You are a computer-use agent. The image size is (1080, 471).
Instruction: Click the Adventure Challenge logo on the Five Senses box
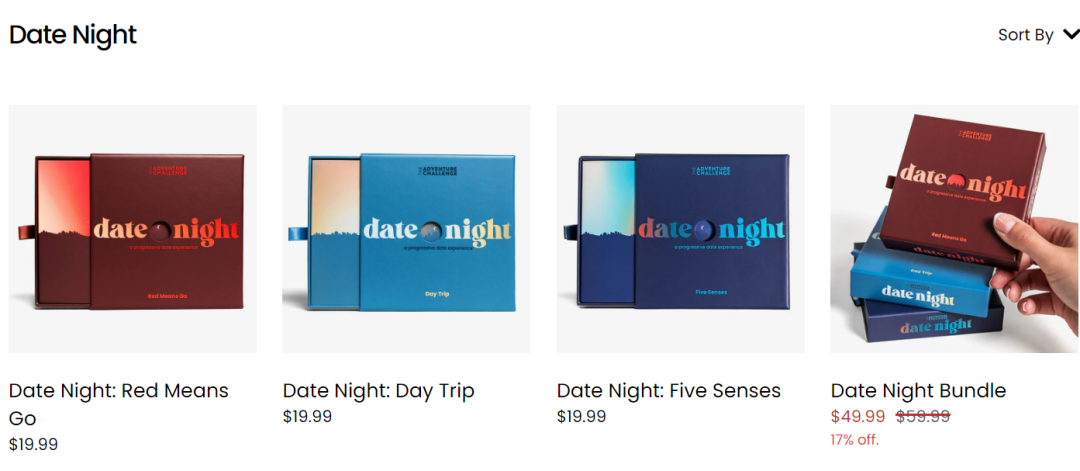712,172
